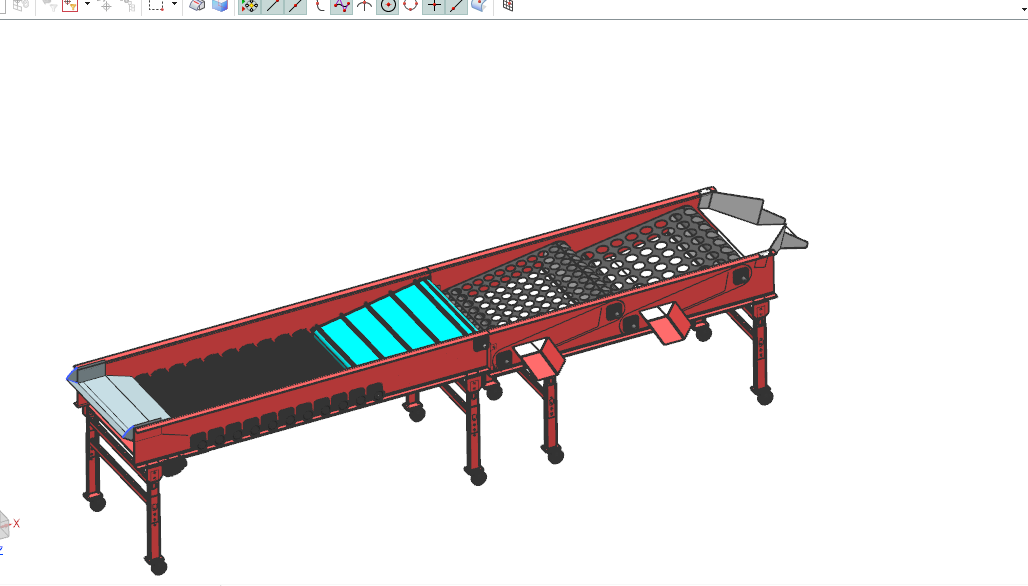Toggle Midpoint snap option
The width and height of the screenshot is (1028, 586).
[x=296, y=6]
